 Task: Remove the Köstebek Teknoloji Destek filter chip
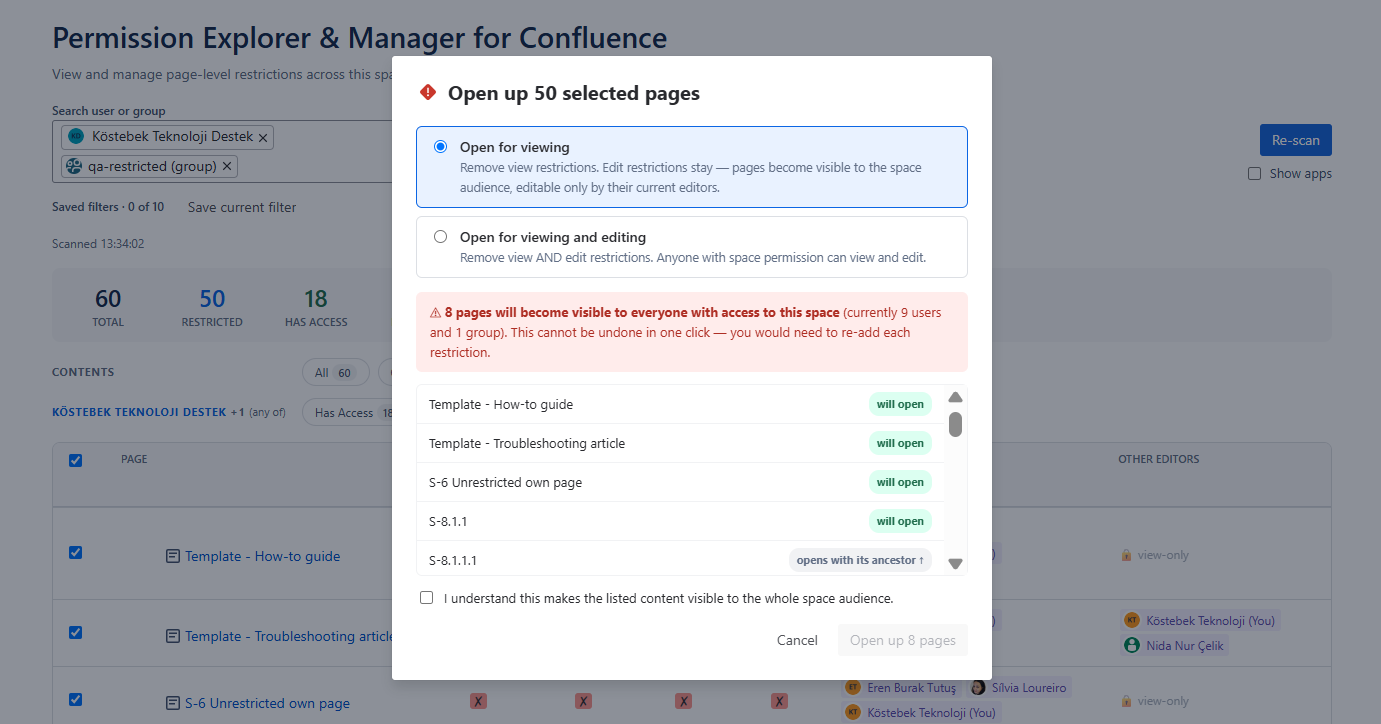tap(263, 137)
